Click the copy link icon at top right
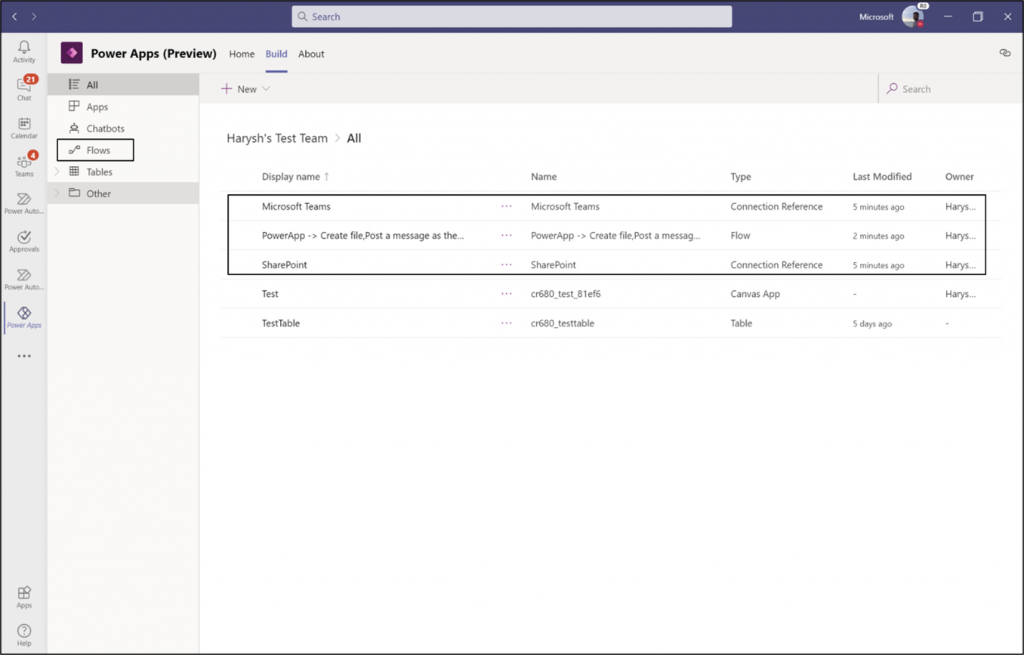Viewport: 1024px width, 655px height. (1004, 53)
